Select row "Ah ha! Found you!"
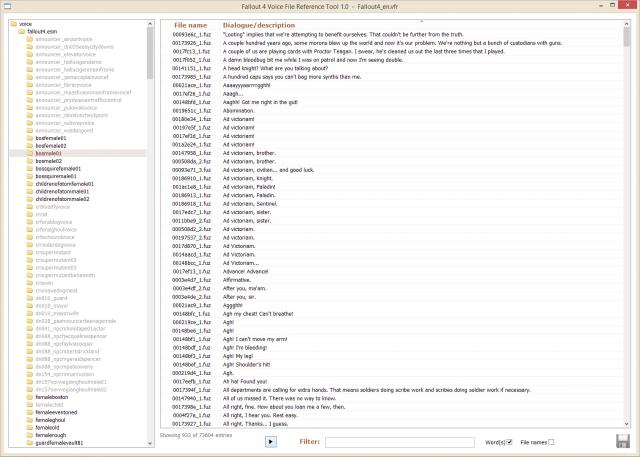 coord(392,382)
